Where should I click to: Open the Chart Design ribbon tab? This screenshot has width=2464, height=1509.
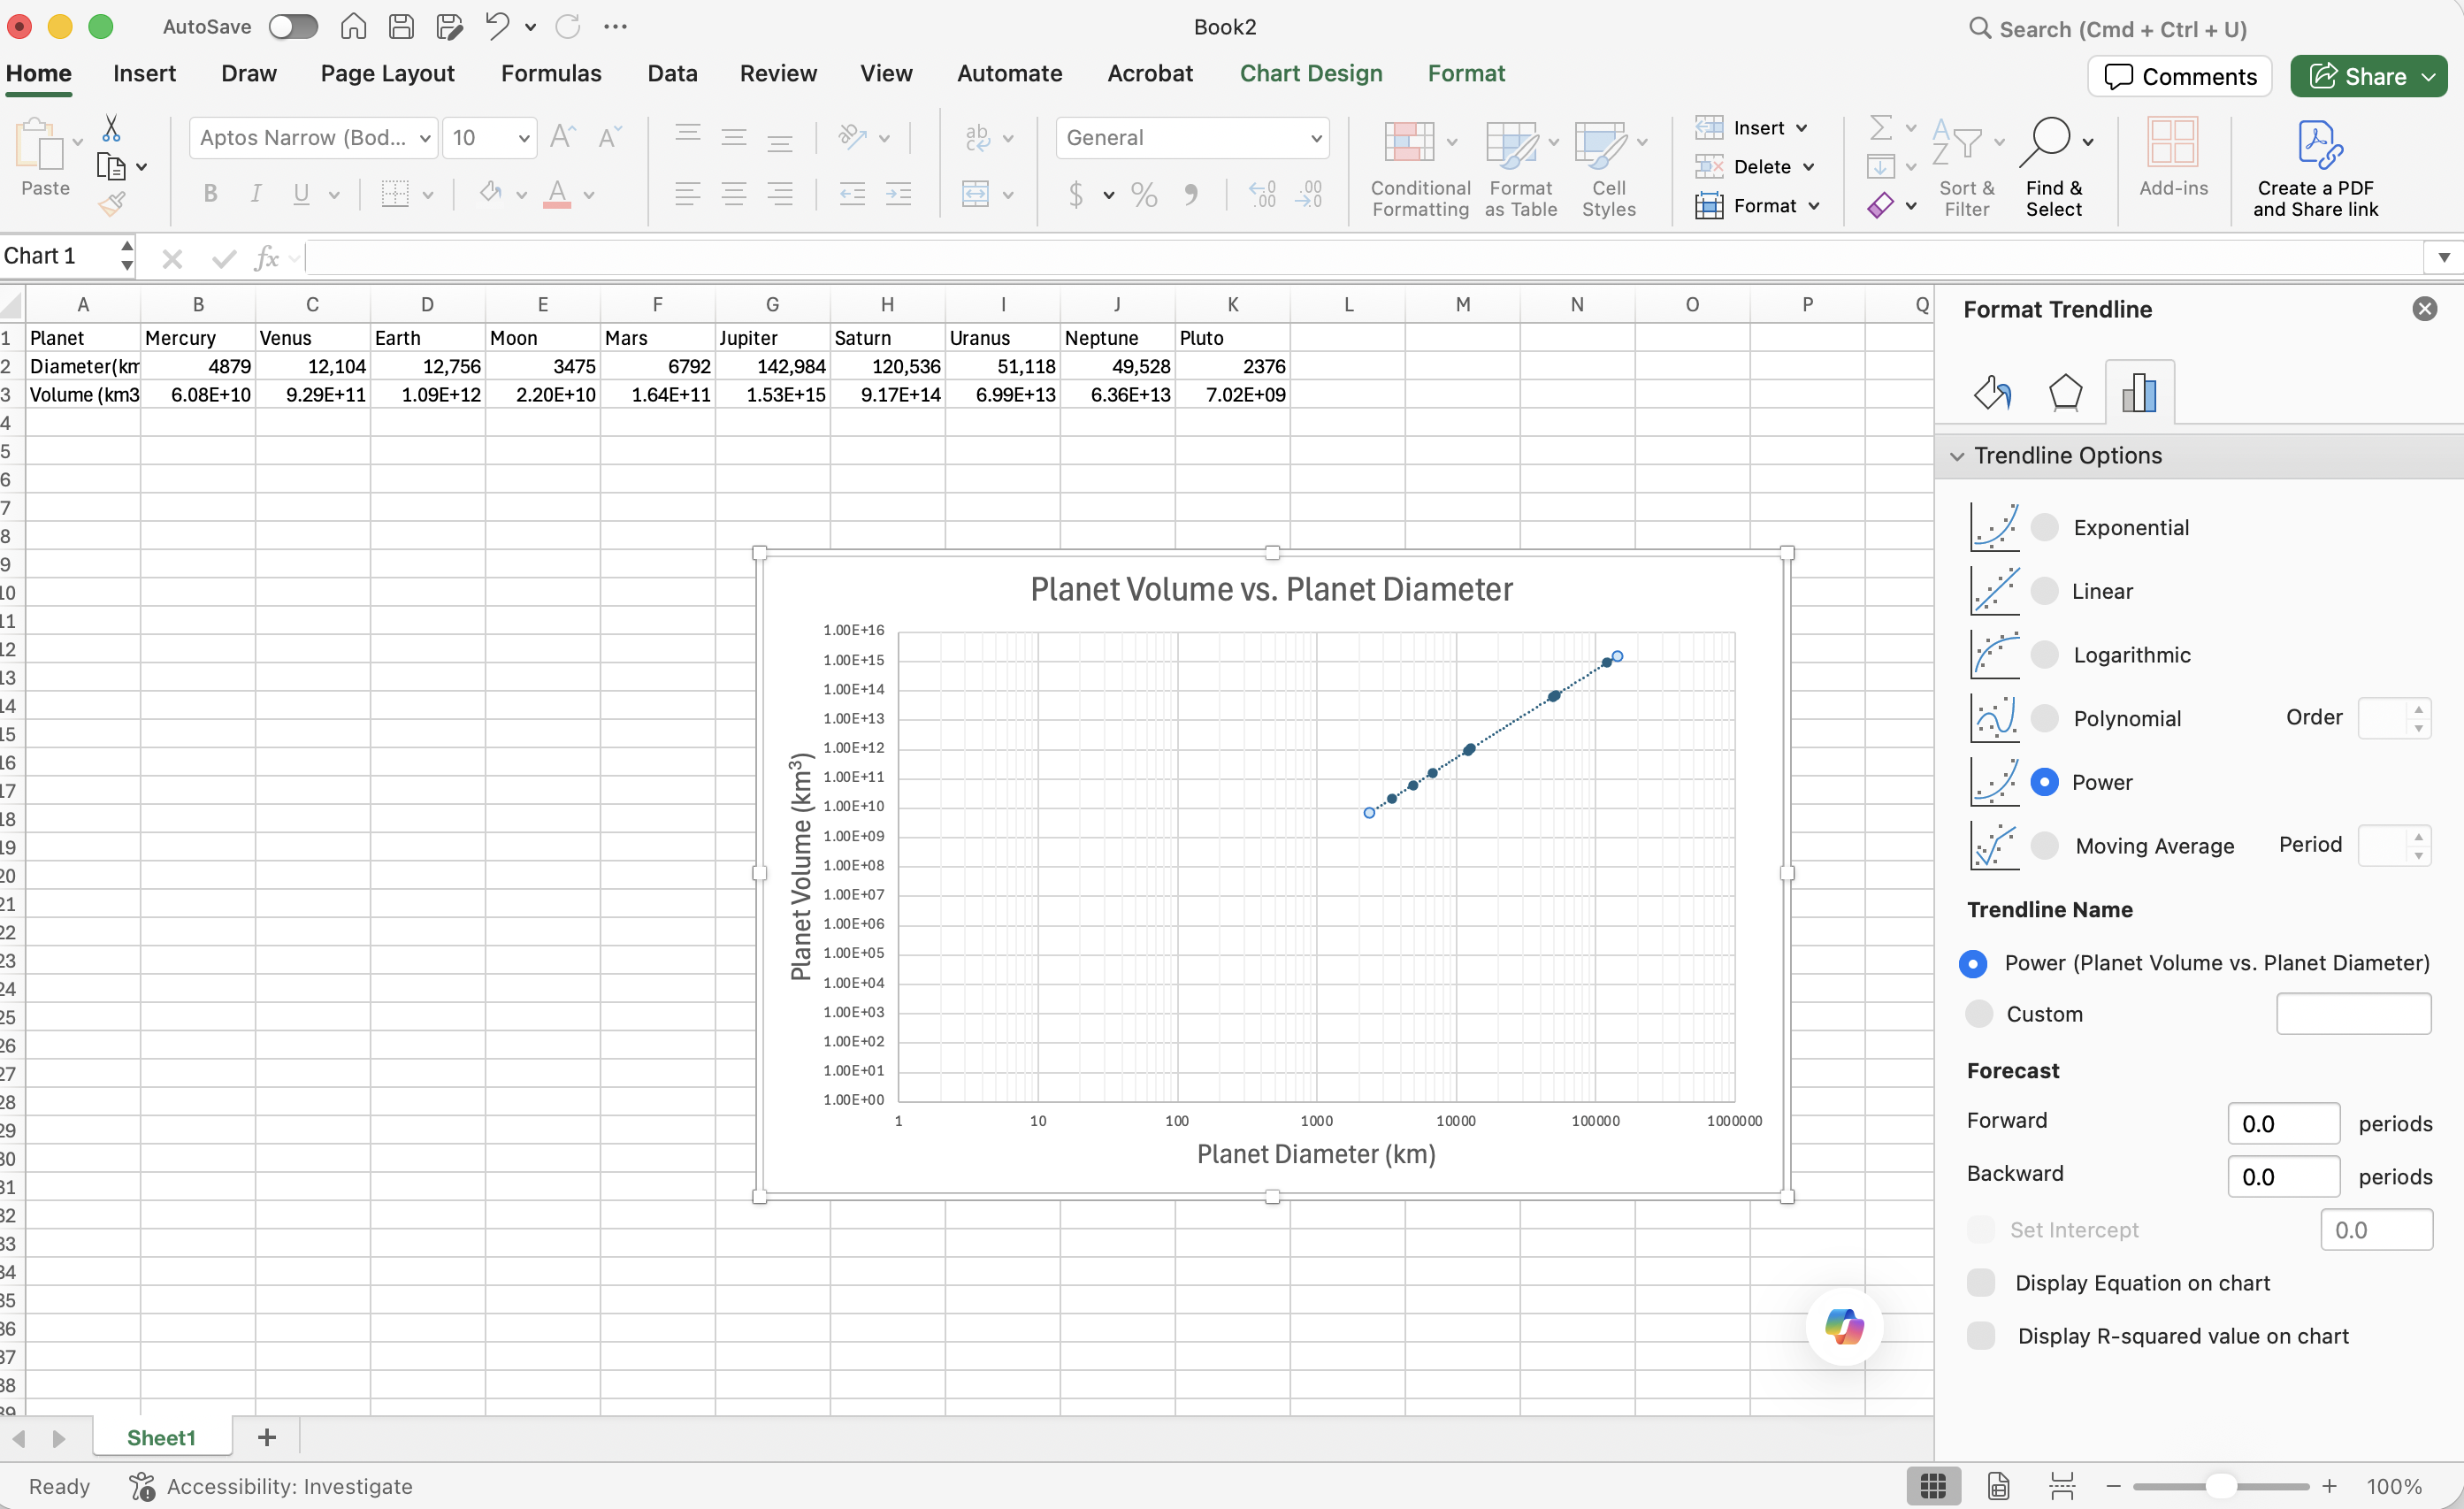point(1311,73)
